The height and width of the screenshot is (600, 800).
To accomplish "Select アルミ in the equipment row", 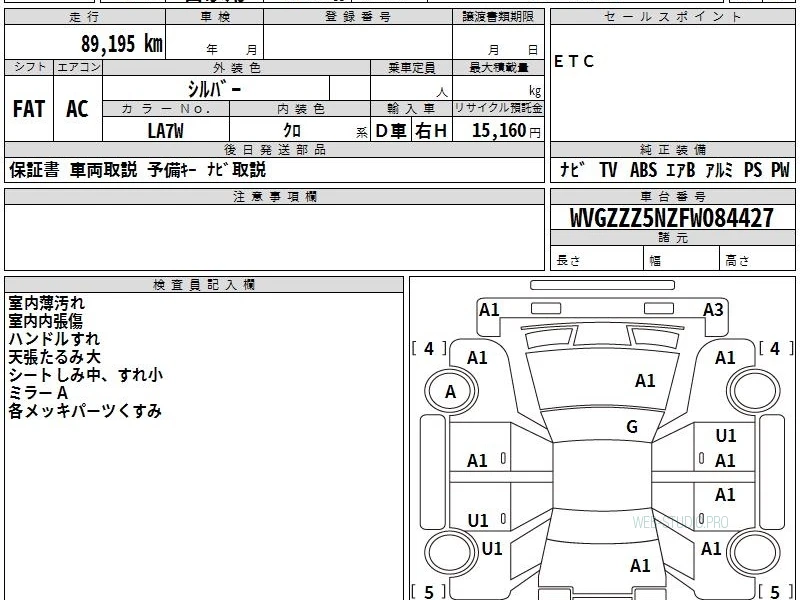I will coord(719,170).
